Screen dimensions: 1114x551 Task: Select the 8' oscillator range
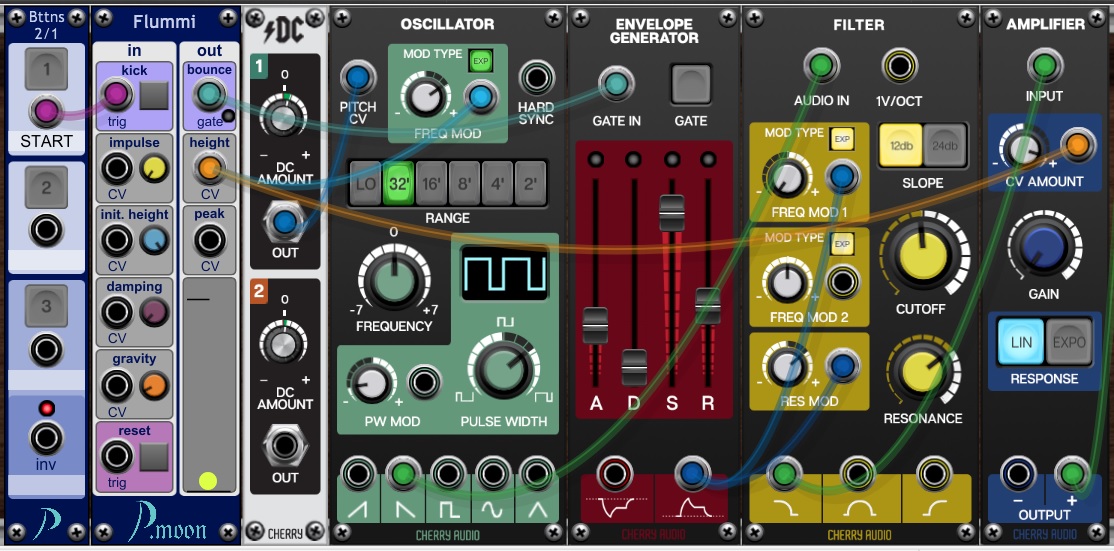[465, 183]
